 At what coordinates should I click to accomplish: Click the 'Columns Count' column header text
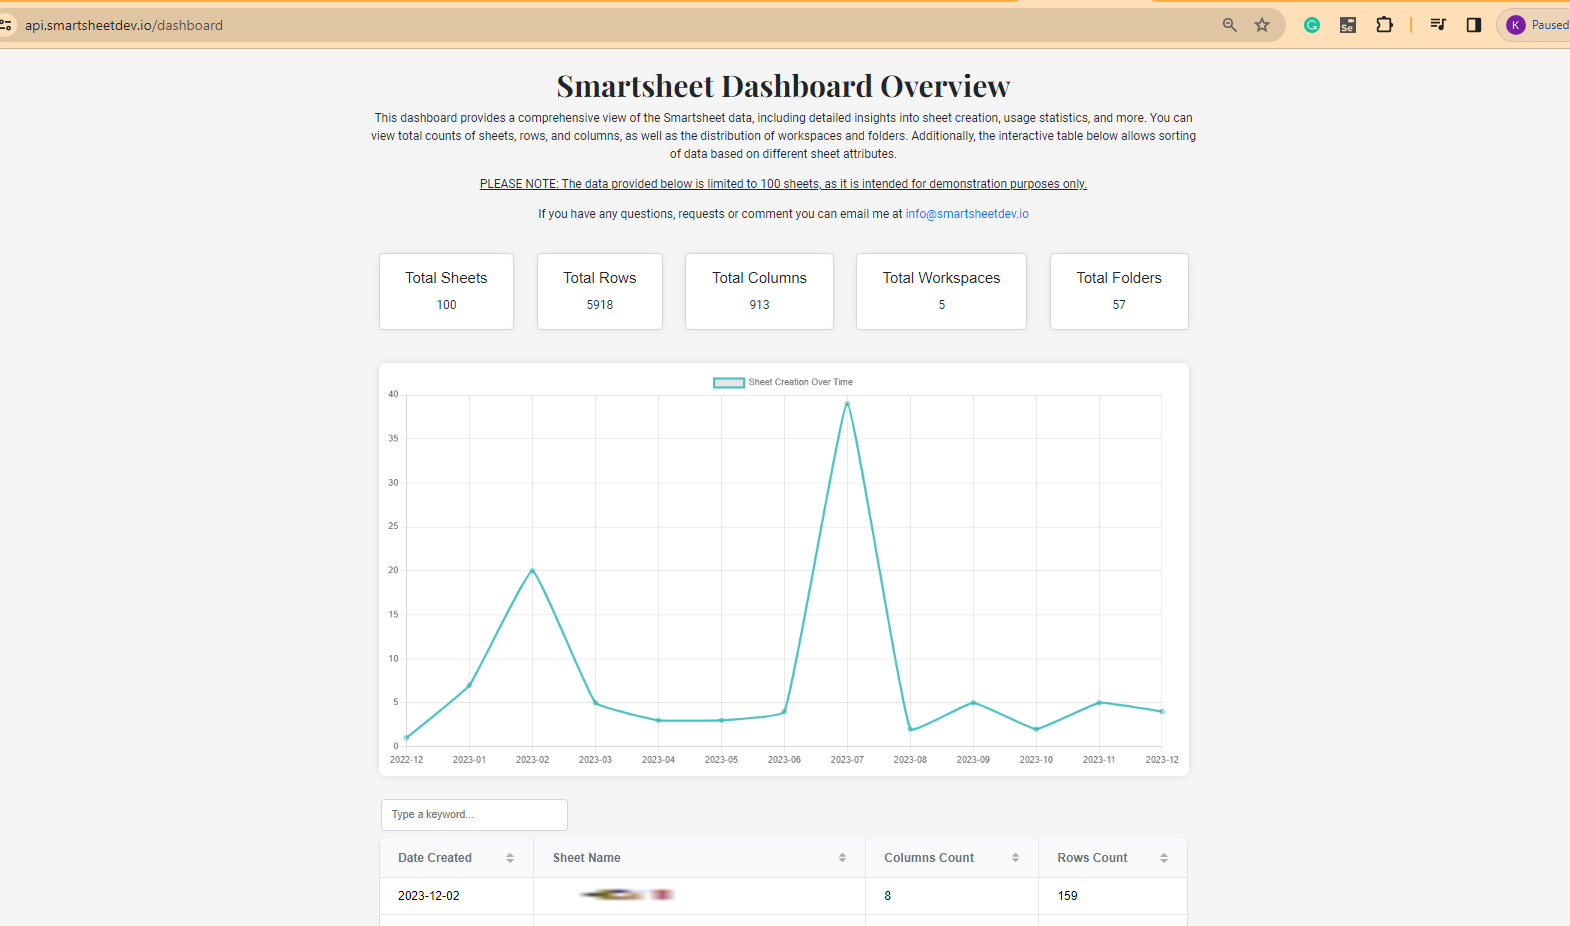point(929,858)
